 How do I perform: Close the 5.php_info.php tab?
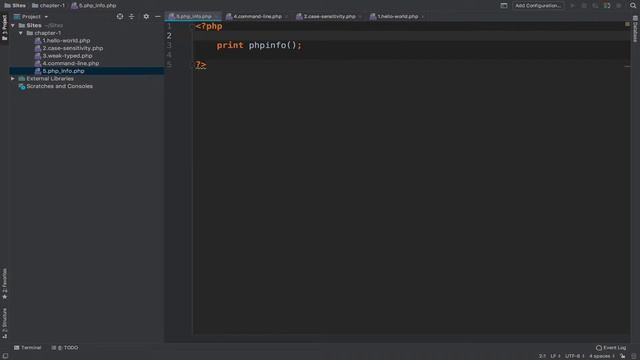(216, 17)
